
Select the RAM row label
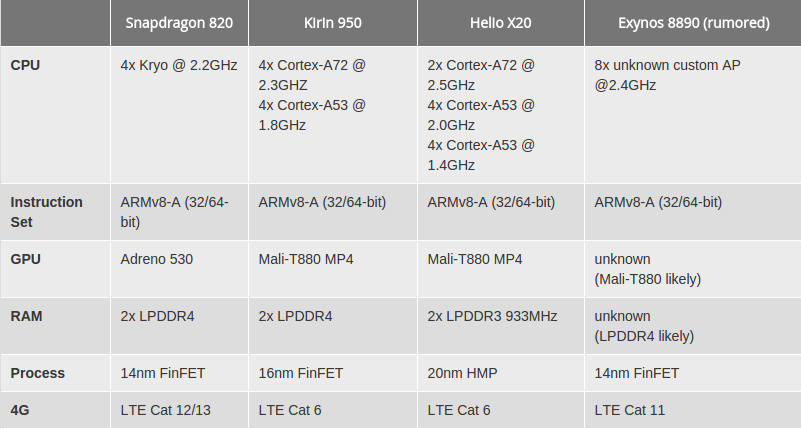[x=26, y=316]
